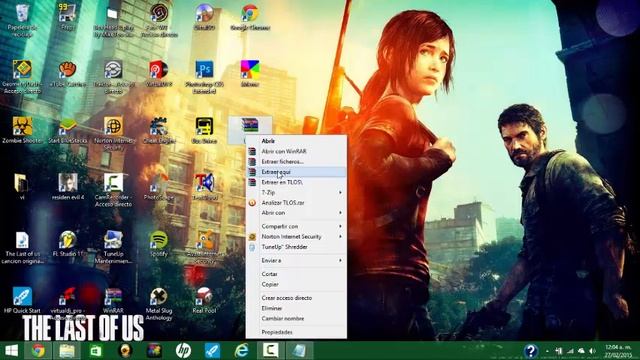Screen dimensions: 640x360
Task: Select the Spotify desktop shortcut
Action: [158, 243]
